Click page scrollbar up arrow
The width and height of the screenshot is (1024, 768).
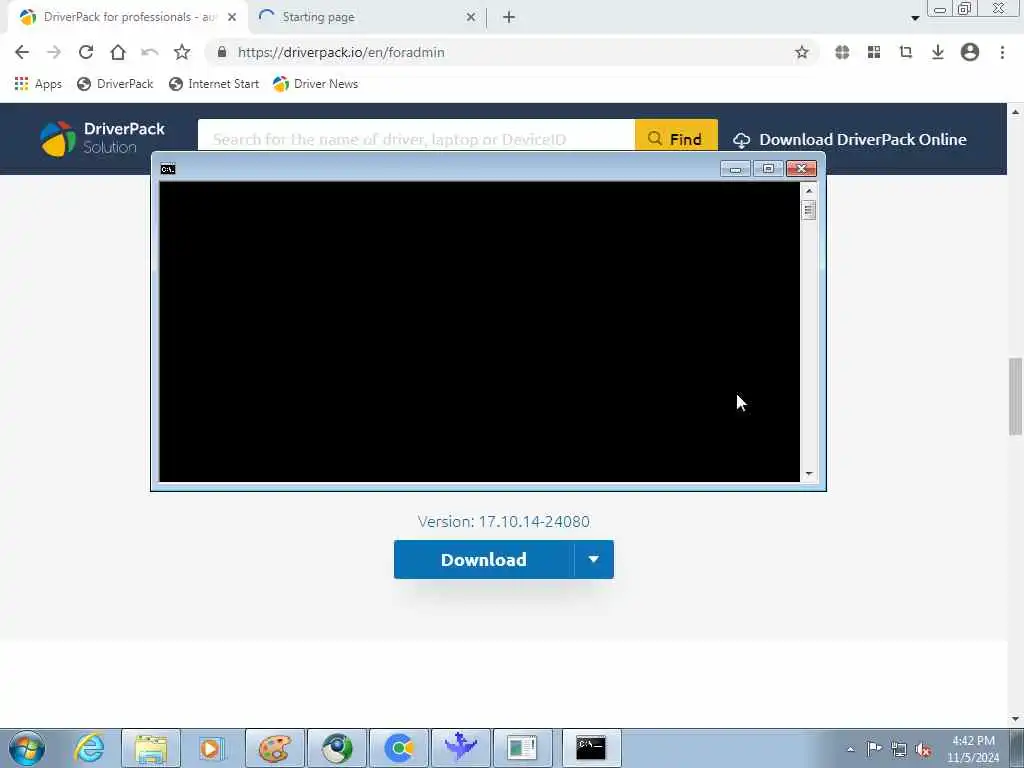[1015, 112]
